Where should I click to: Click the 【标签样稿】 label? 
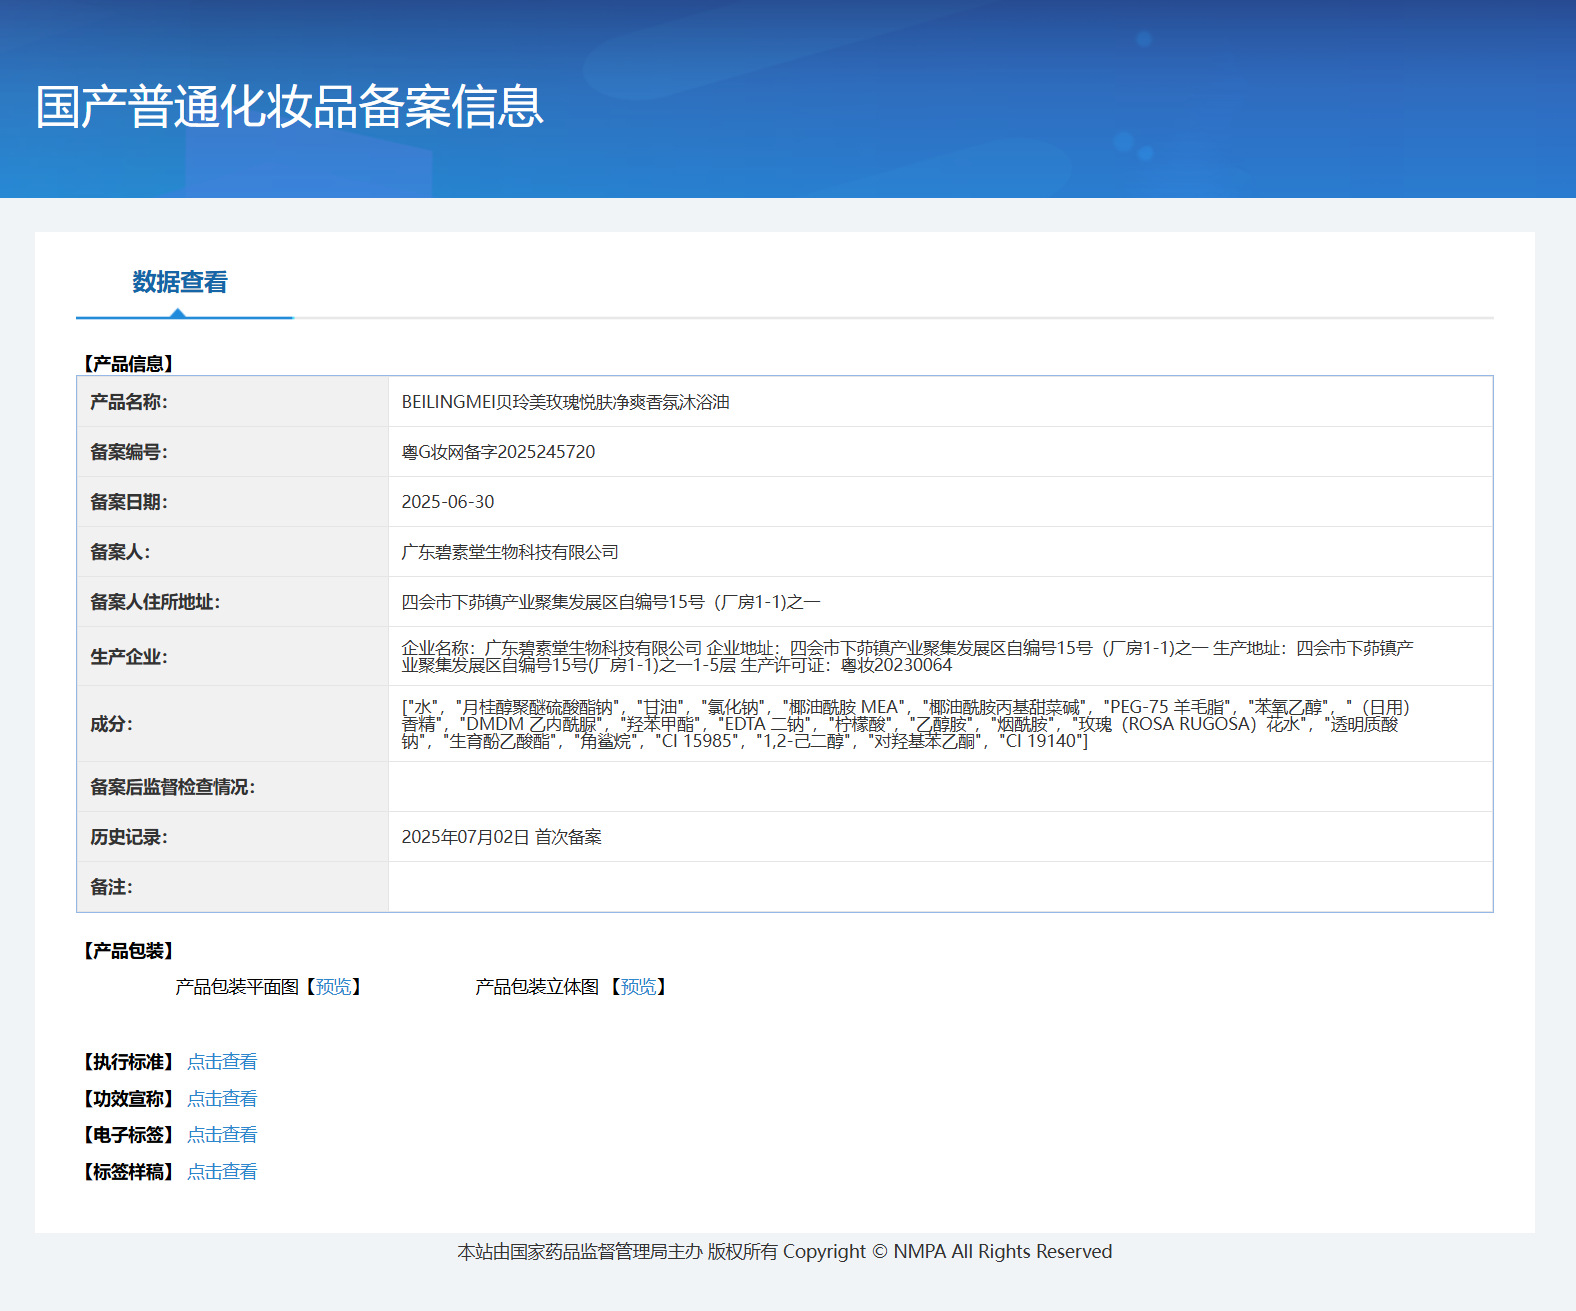point(128,1172)
